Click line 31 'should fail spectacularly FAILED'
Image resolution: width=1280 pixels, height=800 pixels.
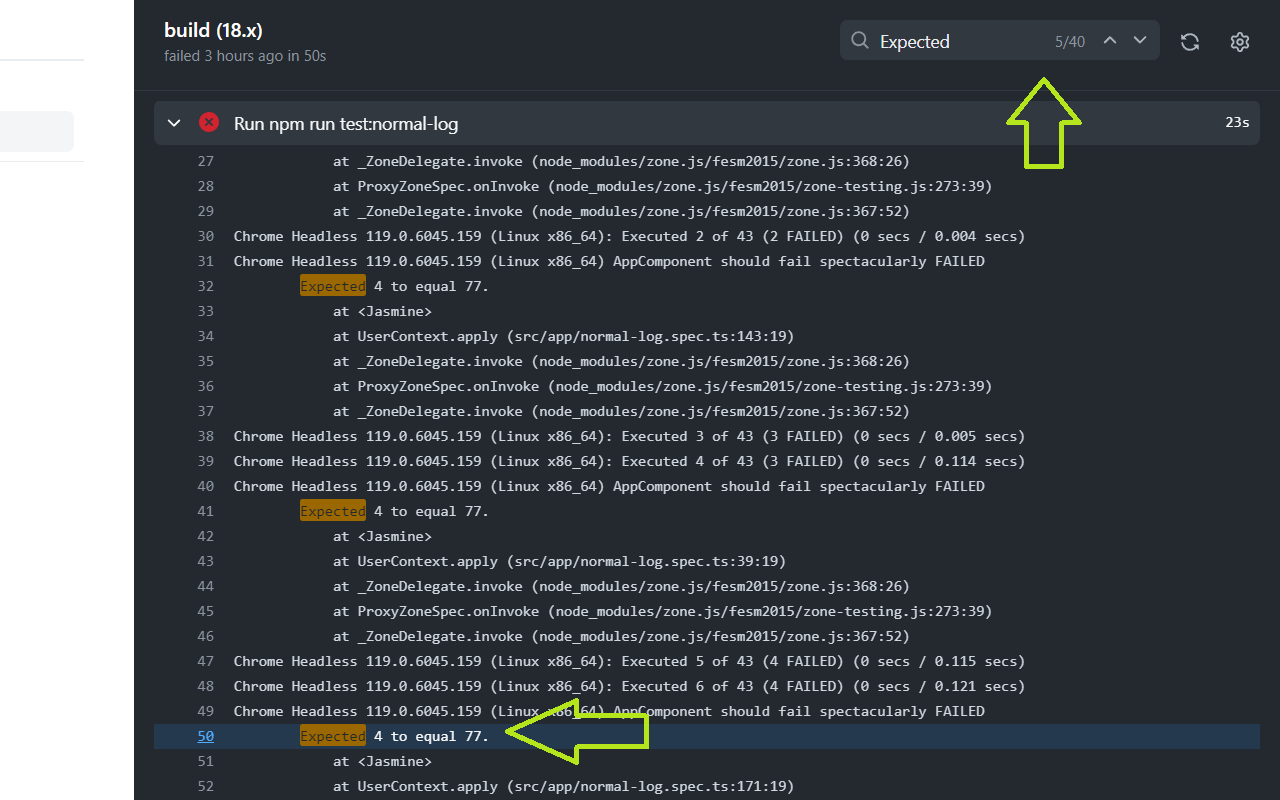pyautogui.click(x=609, y=261)
